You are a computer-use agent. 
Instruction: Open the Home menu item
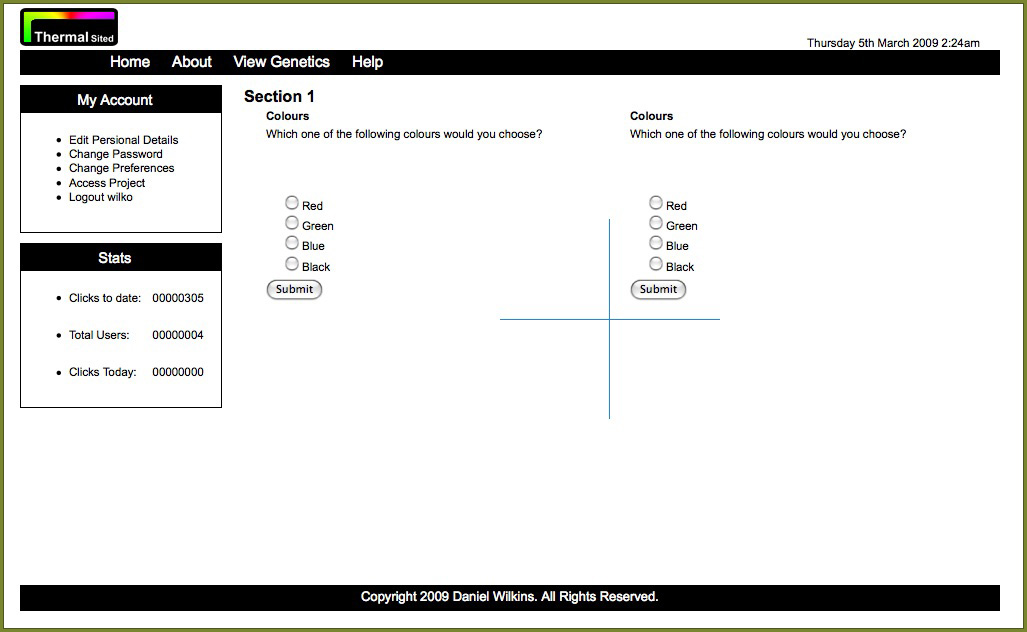point(130,62)
